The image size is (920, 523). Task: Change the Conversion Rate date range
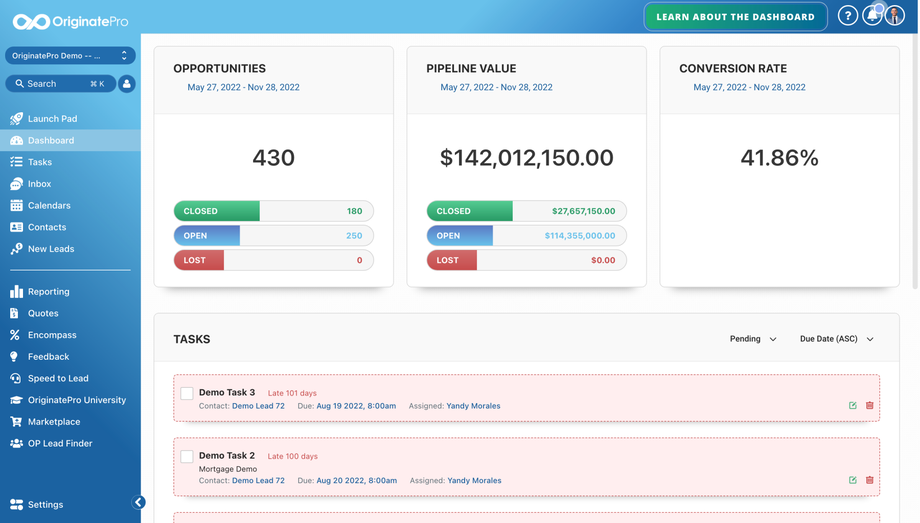(x=749, y=87)
